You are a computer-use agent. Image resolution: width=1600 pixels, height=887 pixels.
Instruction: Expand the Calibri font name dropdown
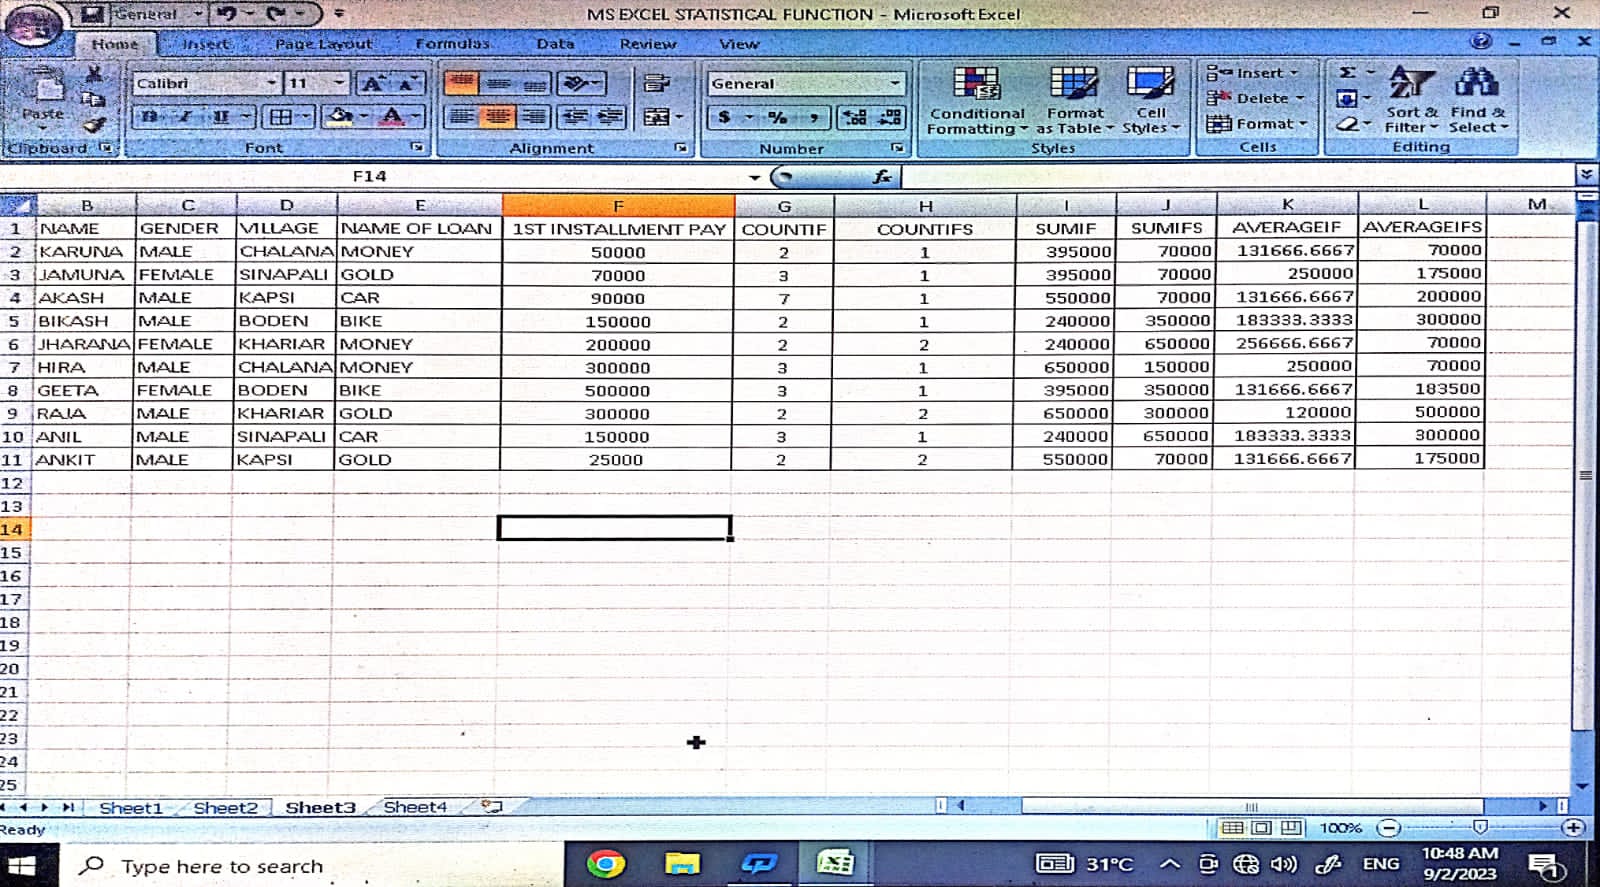[271, 83]
